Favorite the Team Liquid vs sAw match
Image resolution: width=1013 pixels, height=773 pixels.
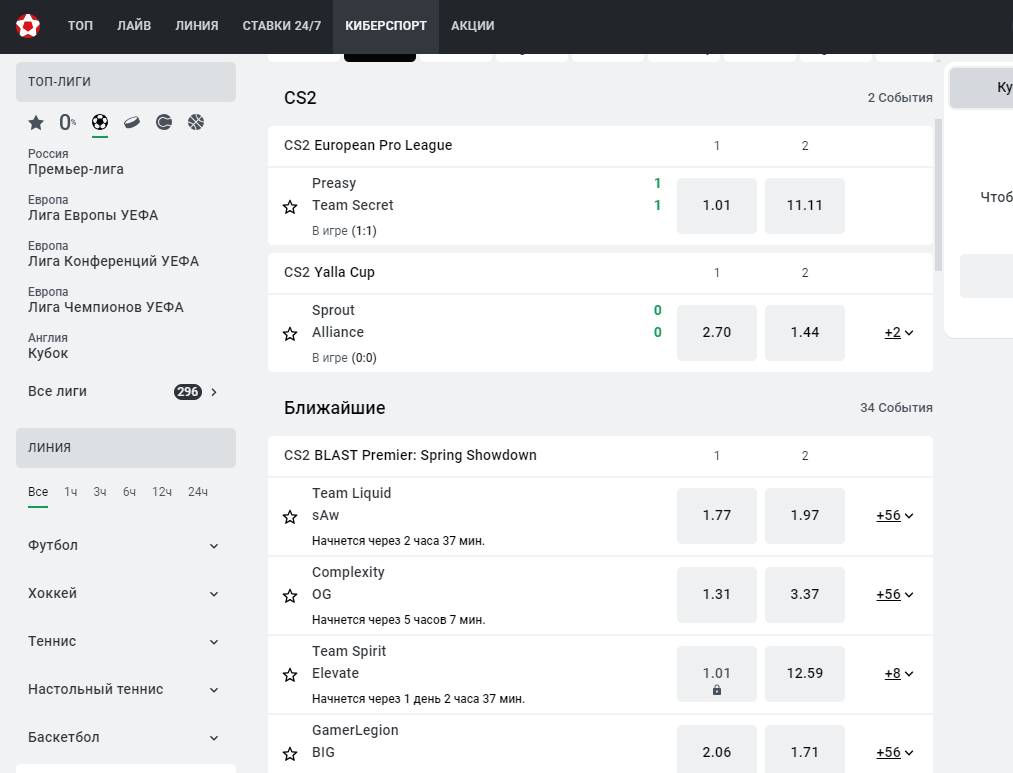click(x=290, y=517)
